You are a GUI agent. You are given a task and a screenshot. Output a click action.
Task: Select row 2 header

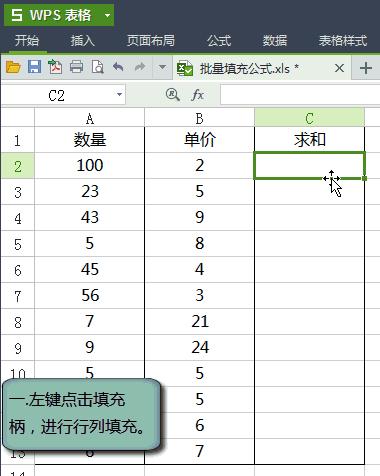(x=17, y=166)
